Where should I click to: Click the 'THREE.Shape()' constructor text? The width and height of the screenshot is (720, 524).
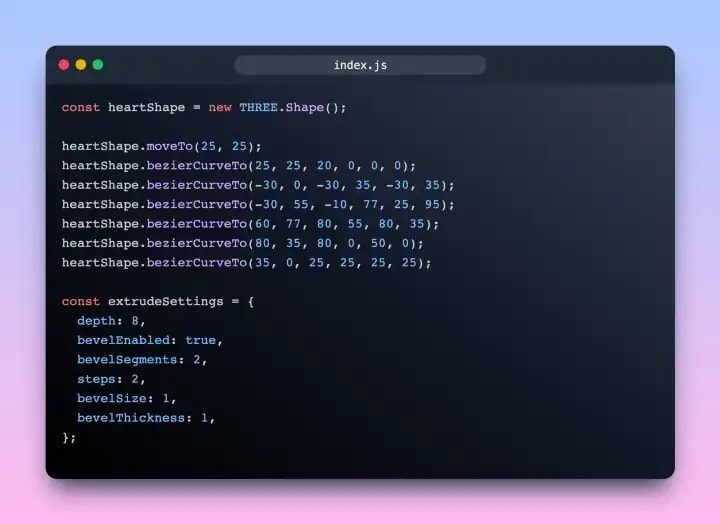(x=292, y=107)
